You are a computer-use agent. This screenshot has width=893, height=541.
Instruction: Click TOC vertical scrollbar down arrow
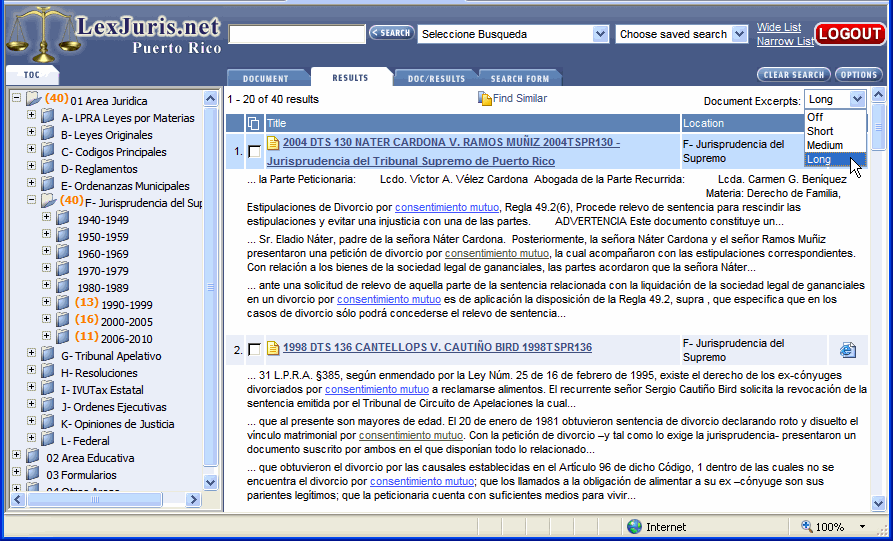point(211,482)
